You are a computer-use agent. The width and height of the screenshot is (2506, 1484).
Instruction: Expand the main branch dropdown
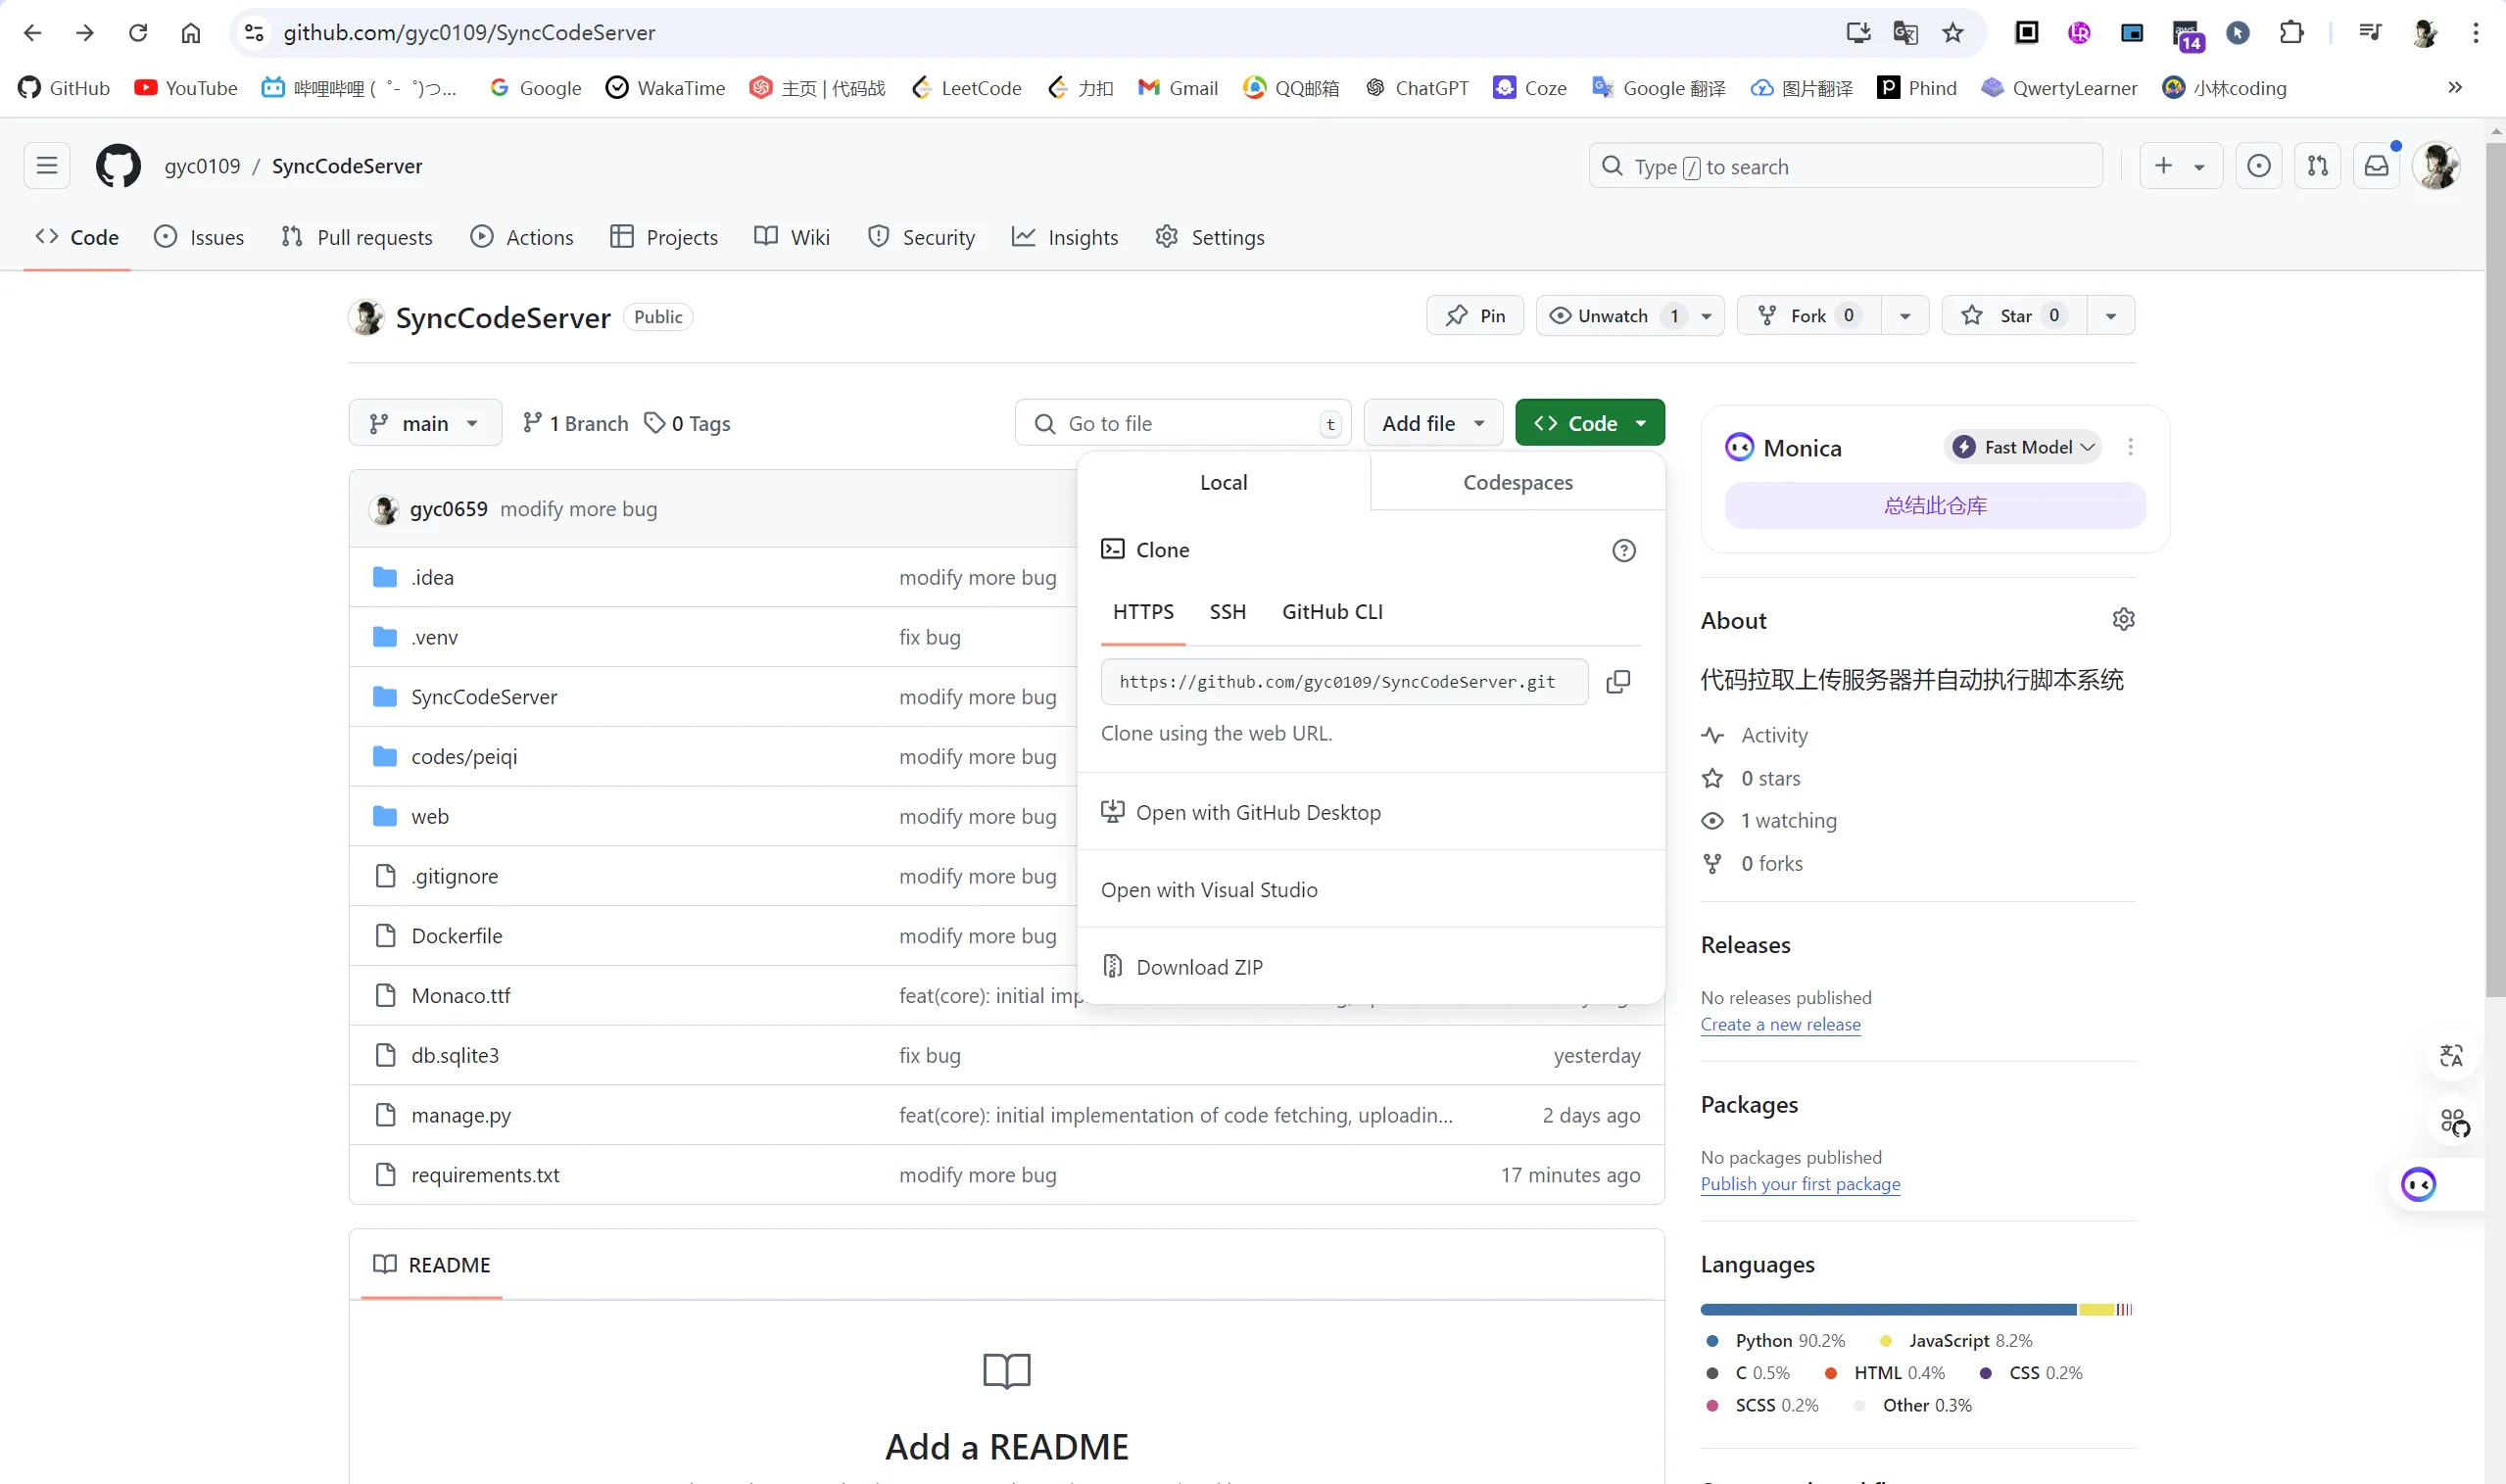click(x=424, y=424)
